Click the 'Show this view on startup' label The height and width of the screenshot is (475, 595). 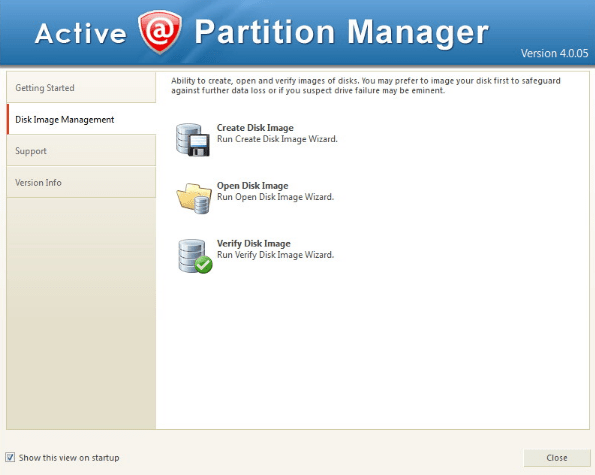coord(69,458)
